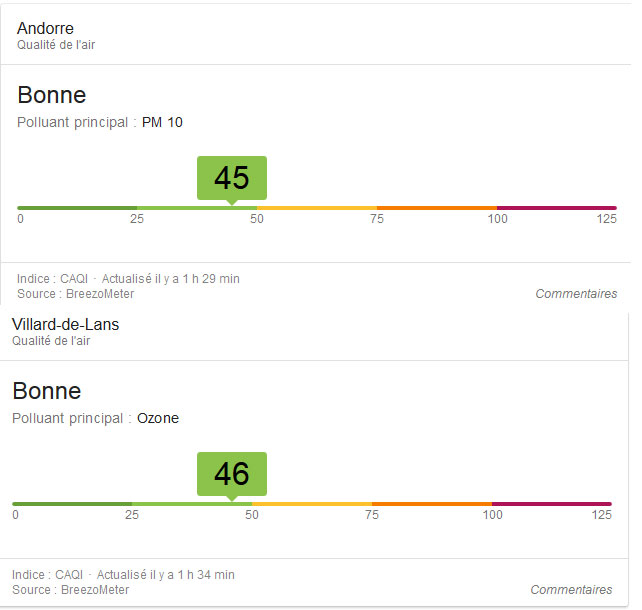This screenshot has height=610, width=642.
Task: Click the yellow segment of Villard-de-Lans scale
Action: pos(312,504)
